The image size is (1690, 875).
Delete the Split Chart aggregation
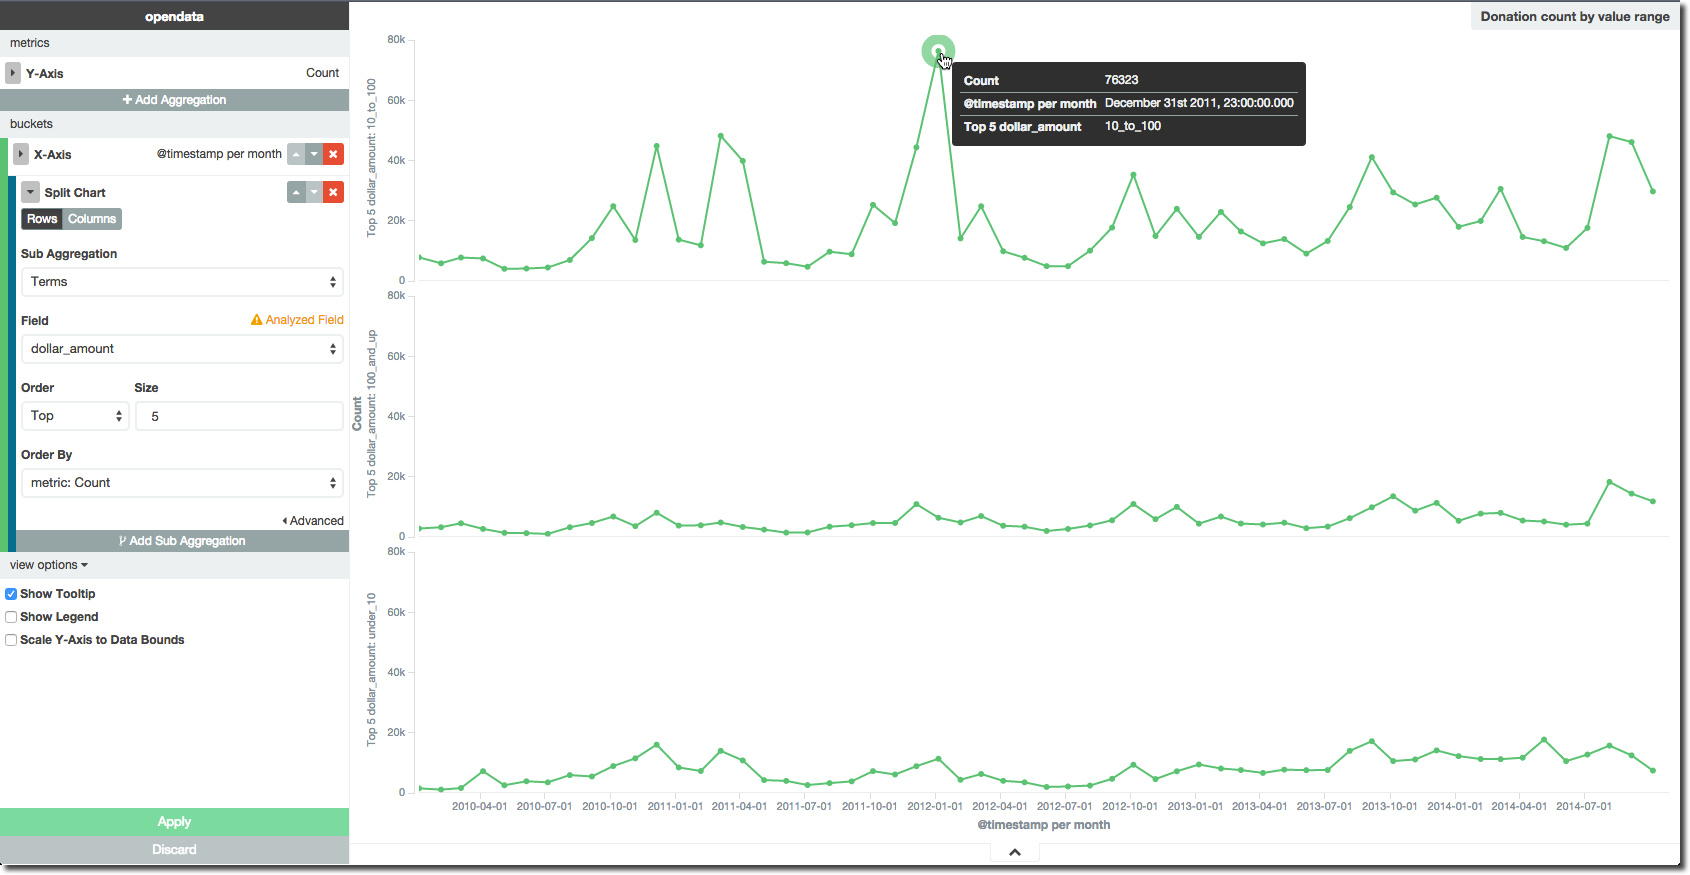pos(334,192)
